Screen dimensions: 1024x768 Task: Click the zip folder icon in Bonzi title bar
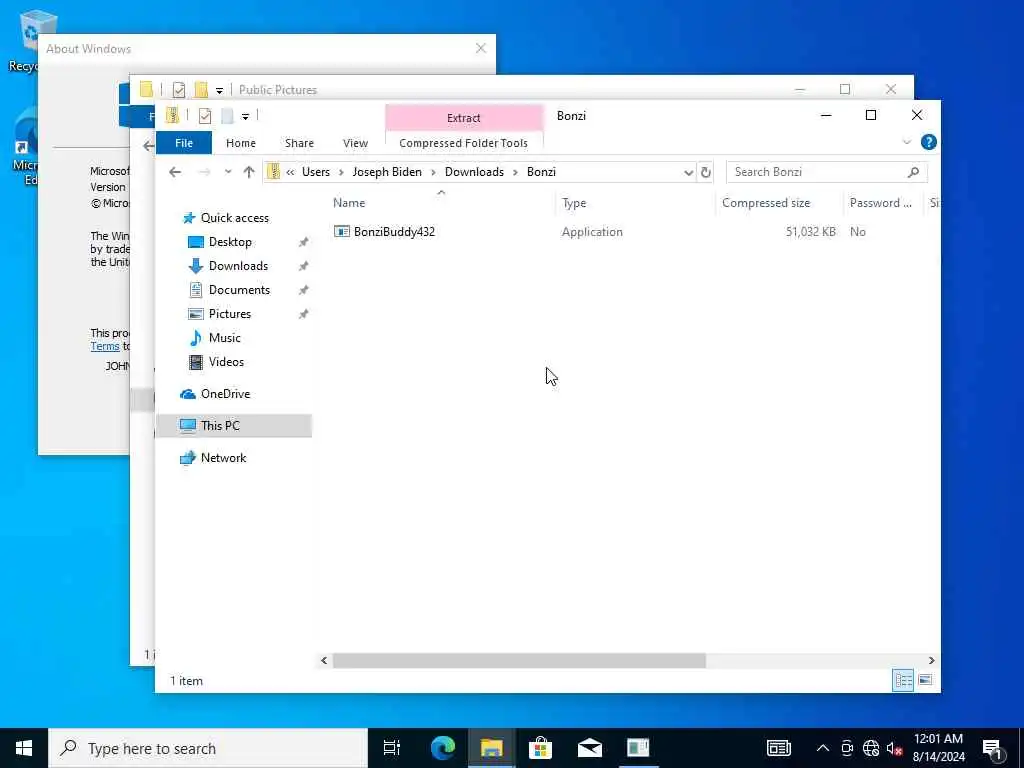[x=172, y=116]
